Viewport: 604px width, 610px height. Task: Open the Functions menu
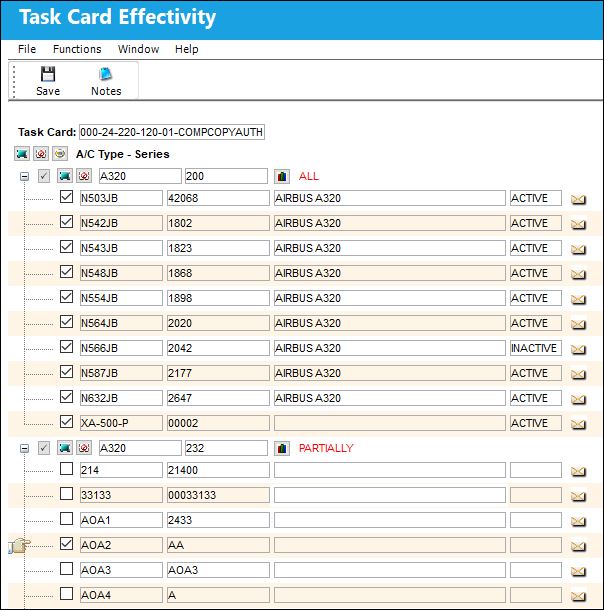77,49
